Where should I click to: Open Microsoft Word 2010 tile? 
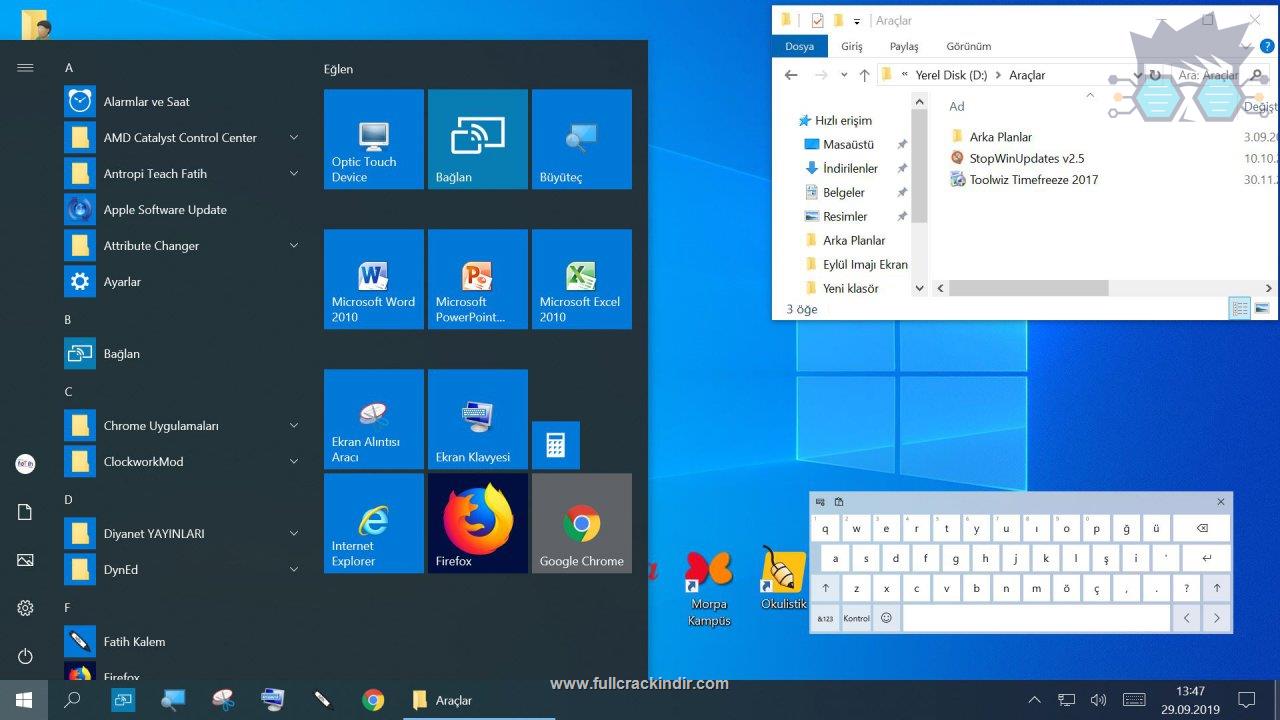click(374, 279)
